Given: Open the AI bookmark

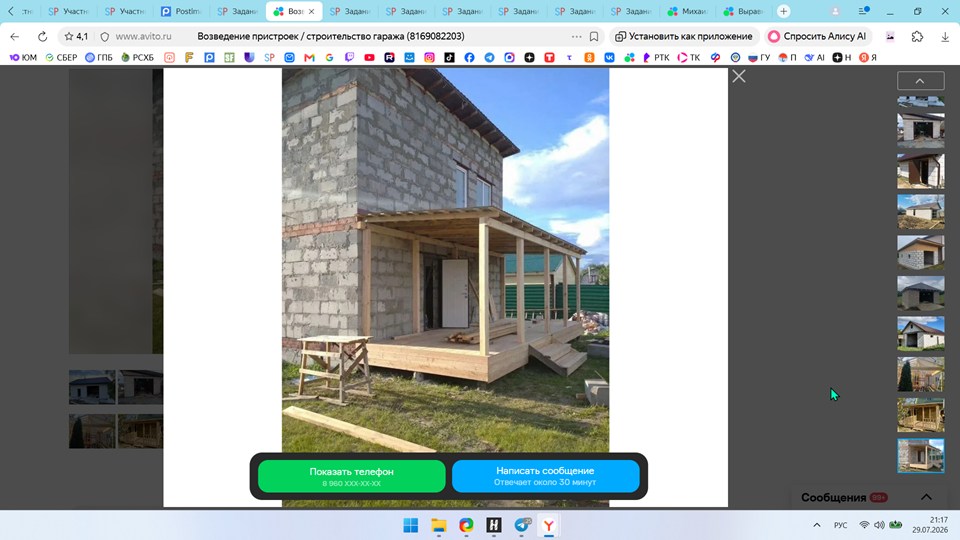Looking at the screenshot, I should (x=814, y=57).
